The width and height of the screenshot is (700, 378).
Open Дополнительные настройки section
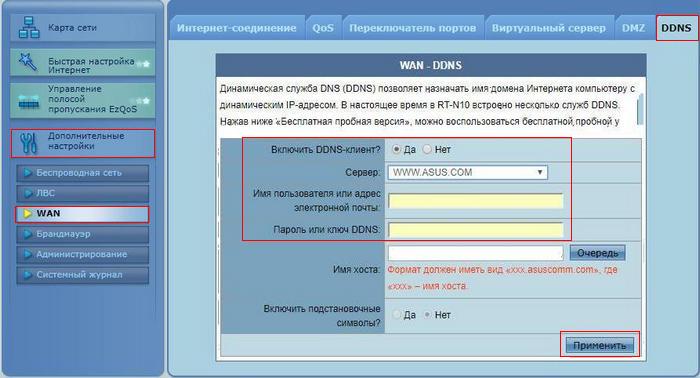[83, 143]
